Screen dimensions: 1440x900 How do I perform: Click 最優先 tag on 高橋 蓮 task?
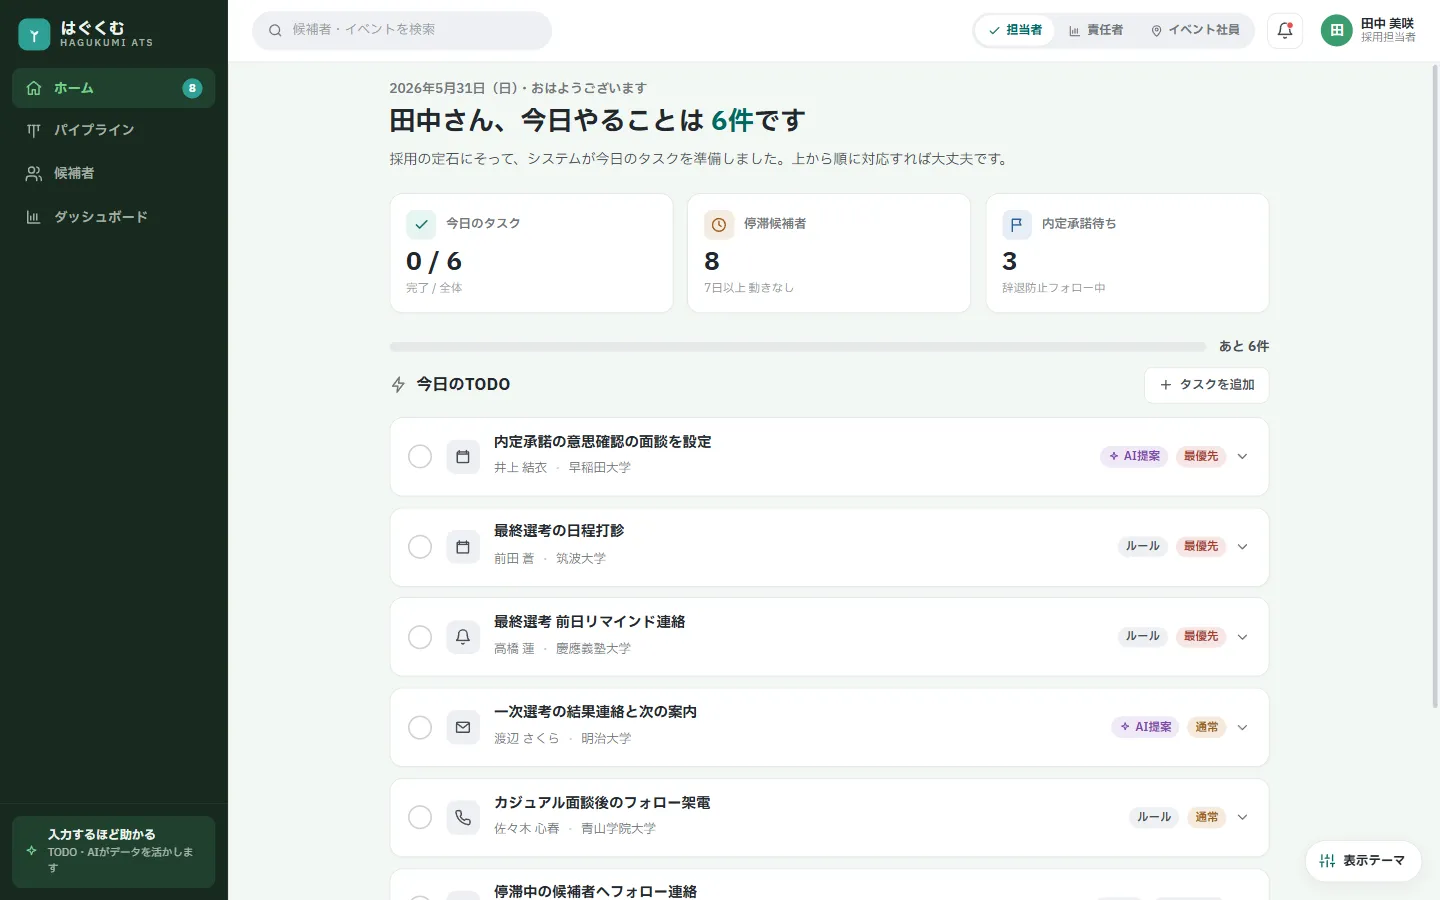pyautogui.click(x=1201, y=636)
